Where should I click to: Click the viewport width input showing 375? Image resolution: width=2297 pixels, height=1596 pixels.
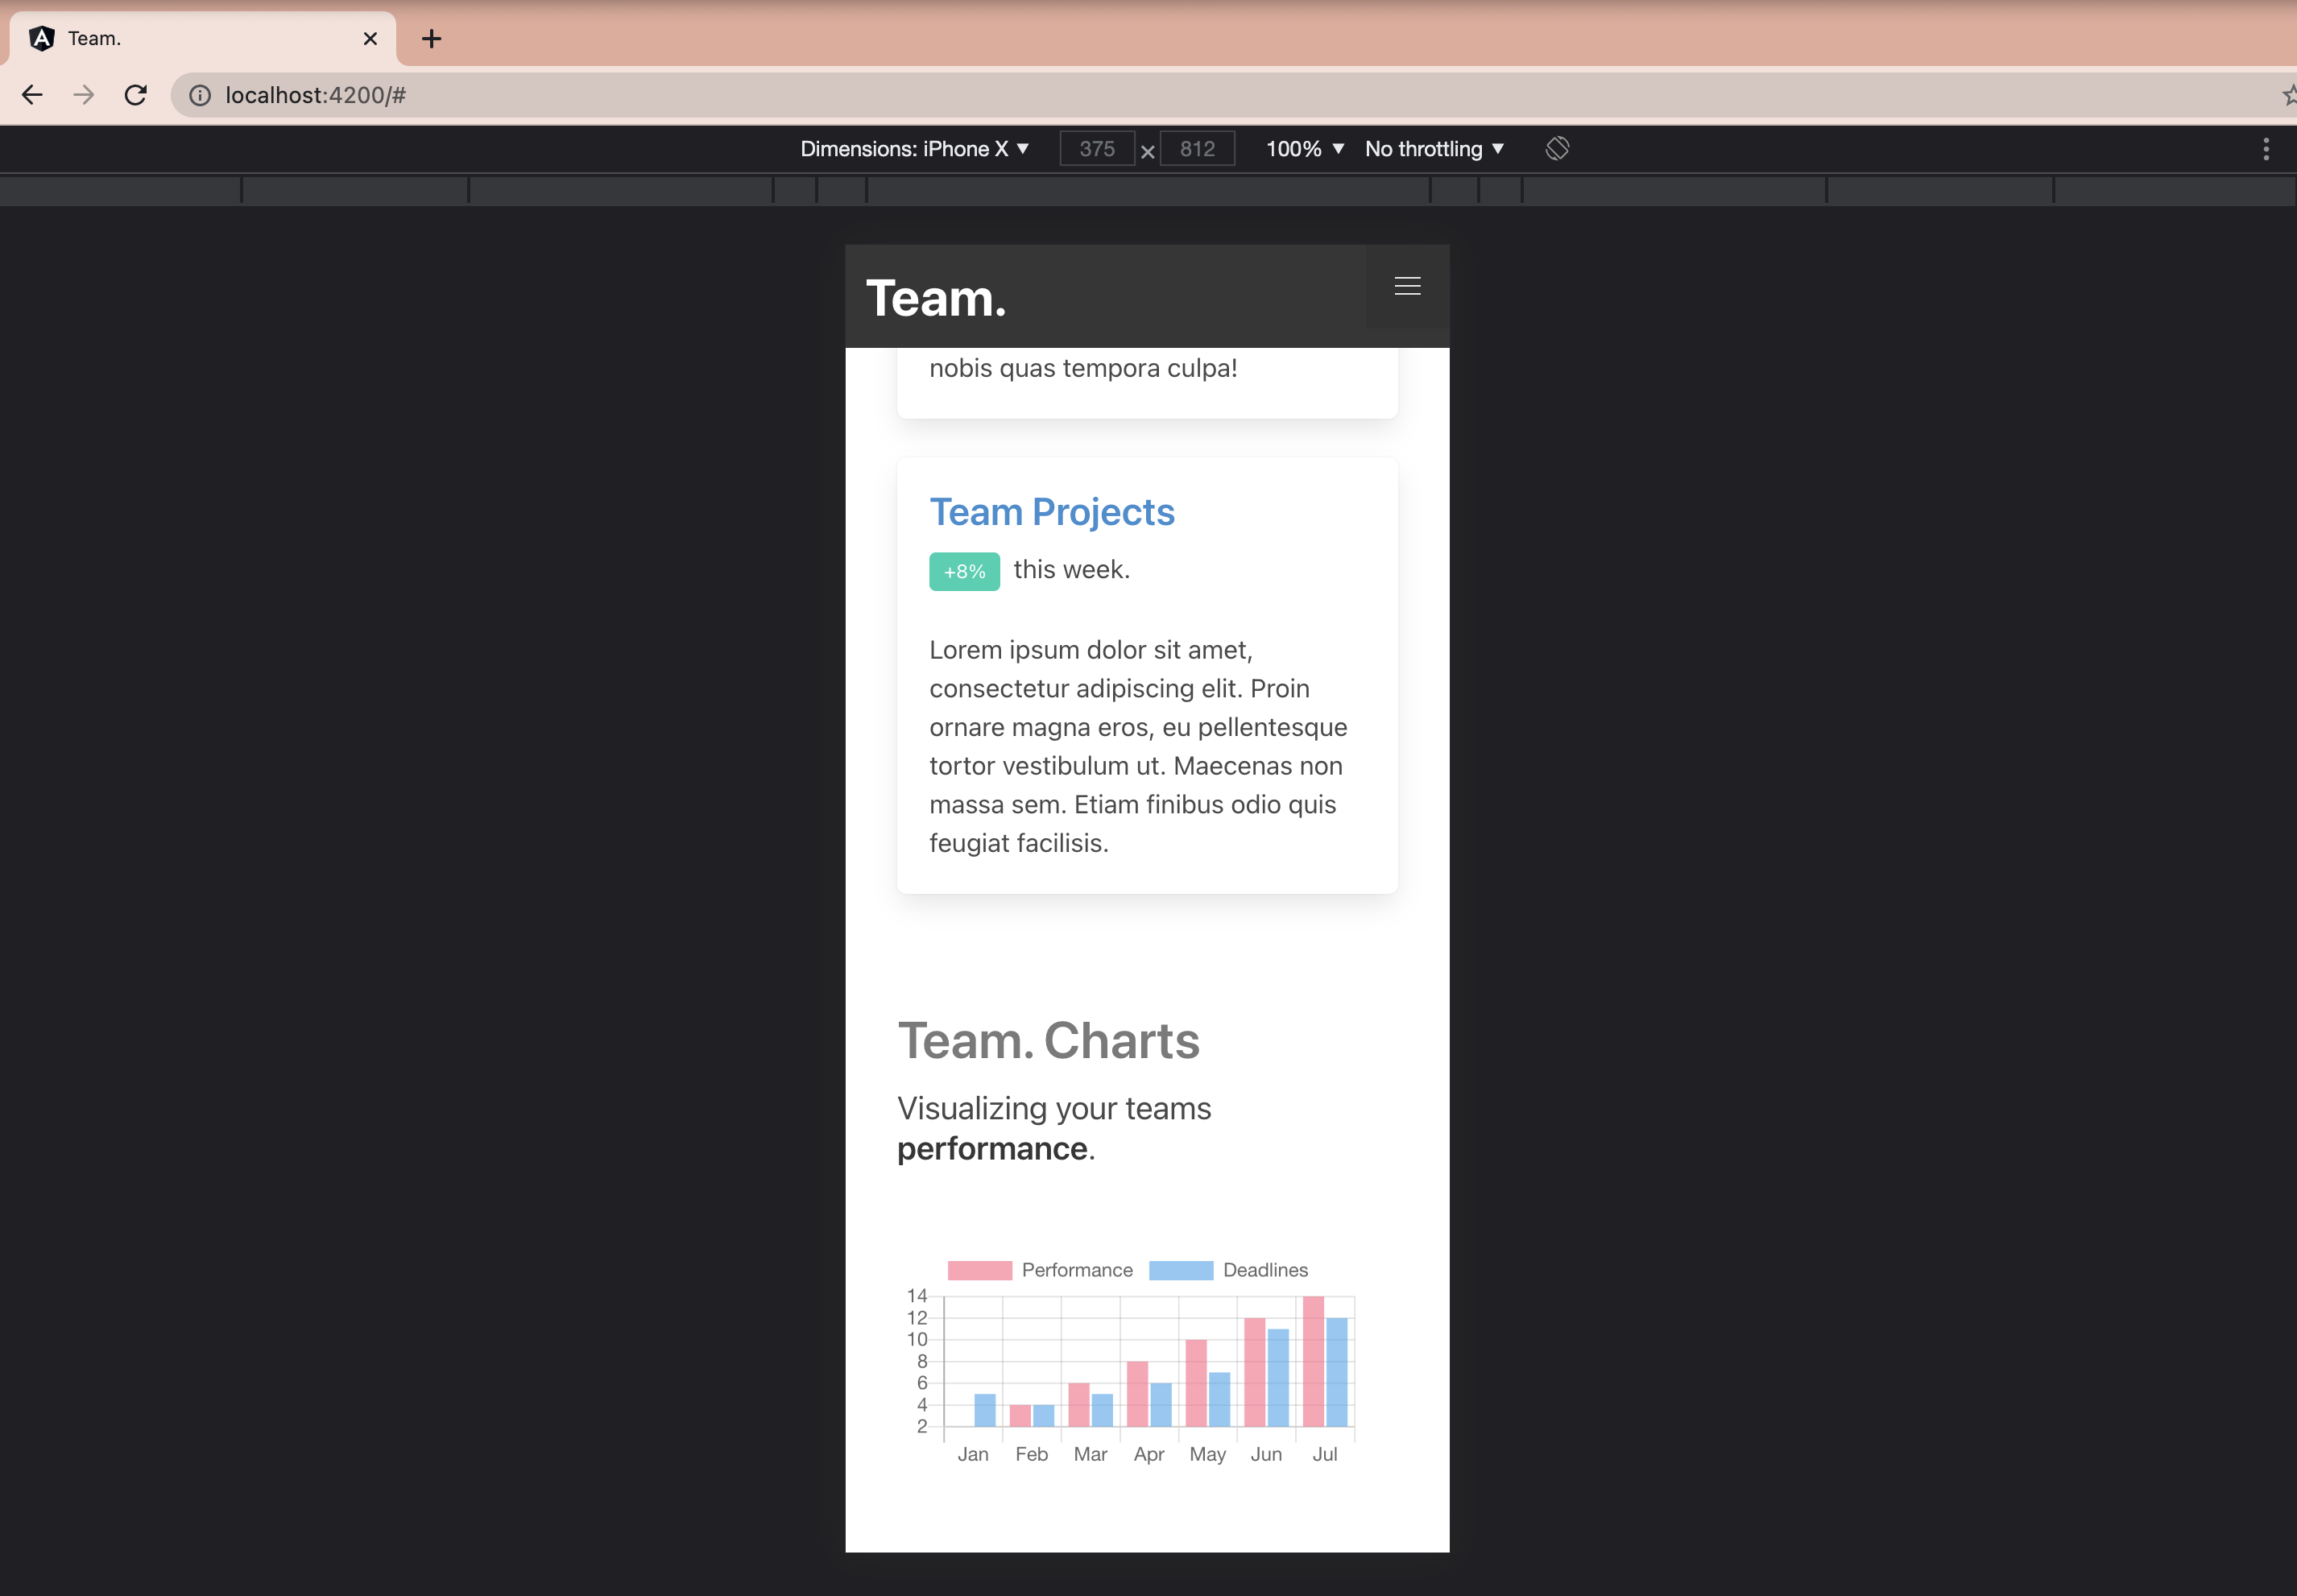click(x=1096, y=148)
